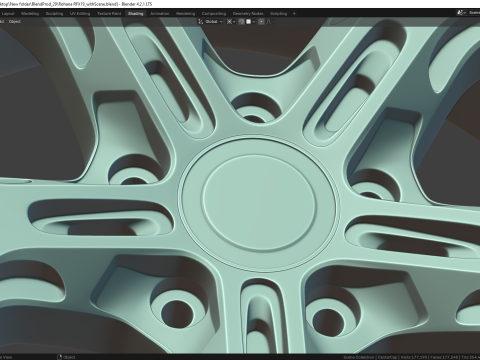Screen dimensions: 480x360
Task: Open the Object menu in viewport header
Action: pos(14,22)
